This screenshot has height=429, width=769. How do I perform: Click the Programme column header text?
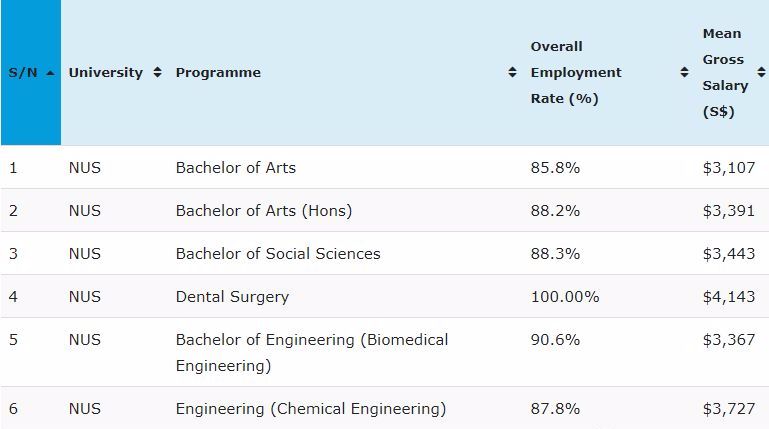click(218, 73)
